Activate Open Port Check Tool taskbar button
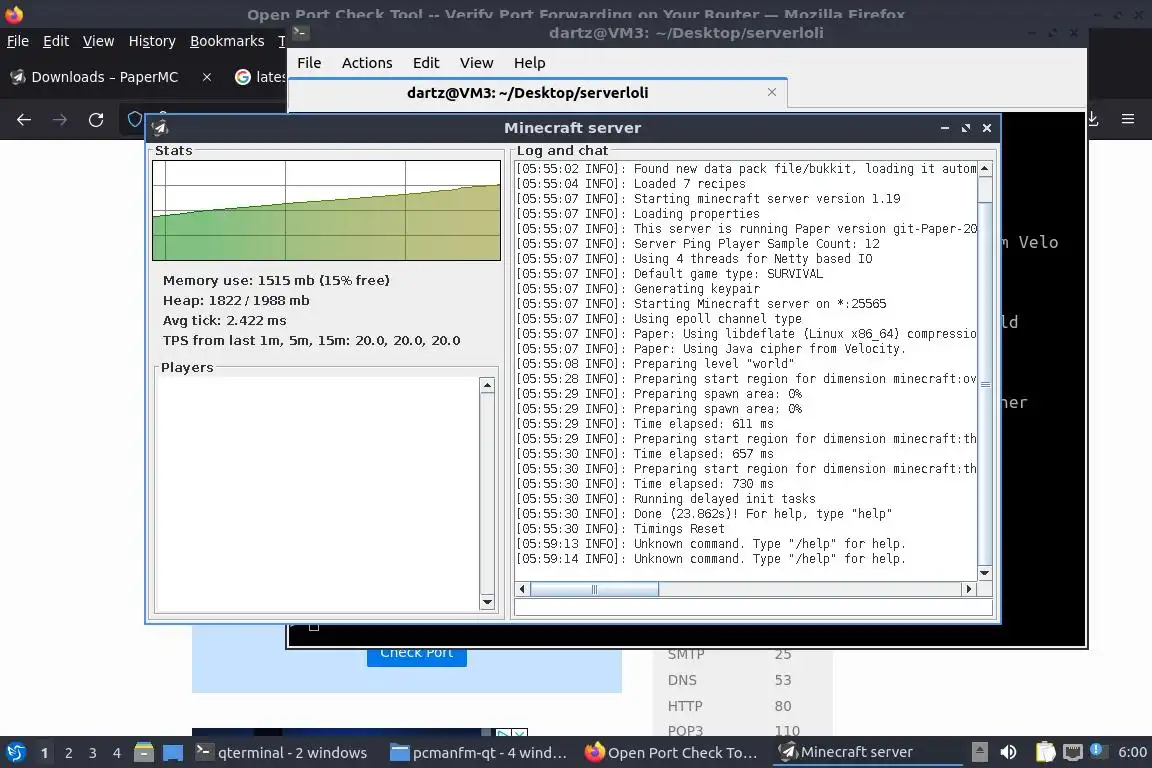Viewport: 1152px width, 768px height. click(672, 753)
